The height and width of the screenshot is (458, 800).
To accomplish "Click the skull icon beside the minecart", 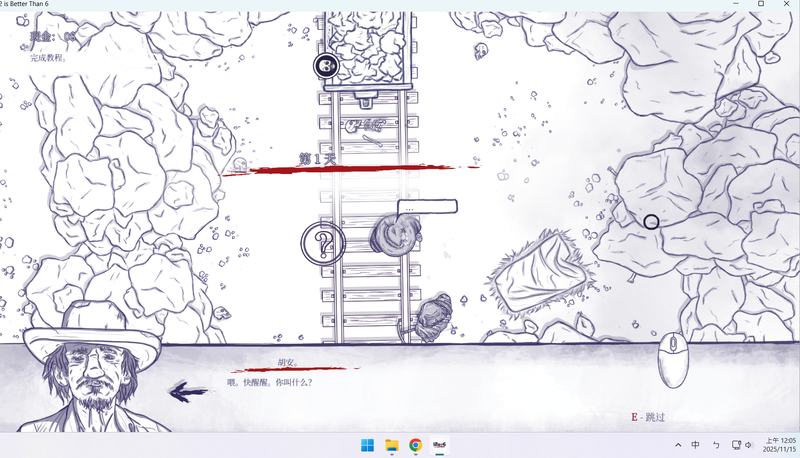I will click(327, 66).
